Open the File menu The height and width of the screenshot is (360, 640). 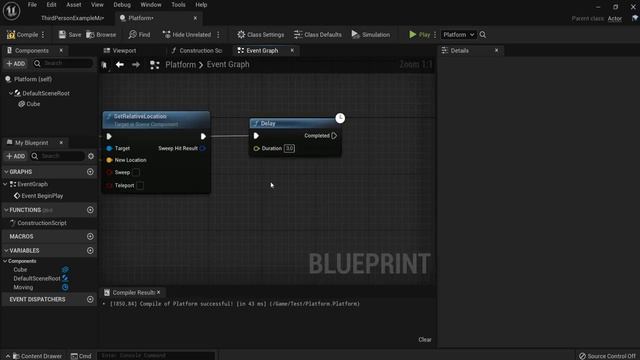pyautogui.click(x=32, y=5)
